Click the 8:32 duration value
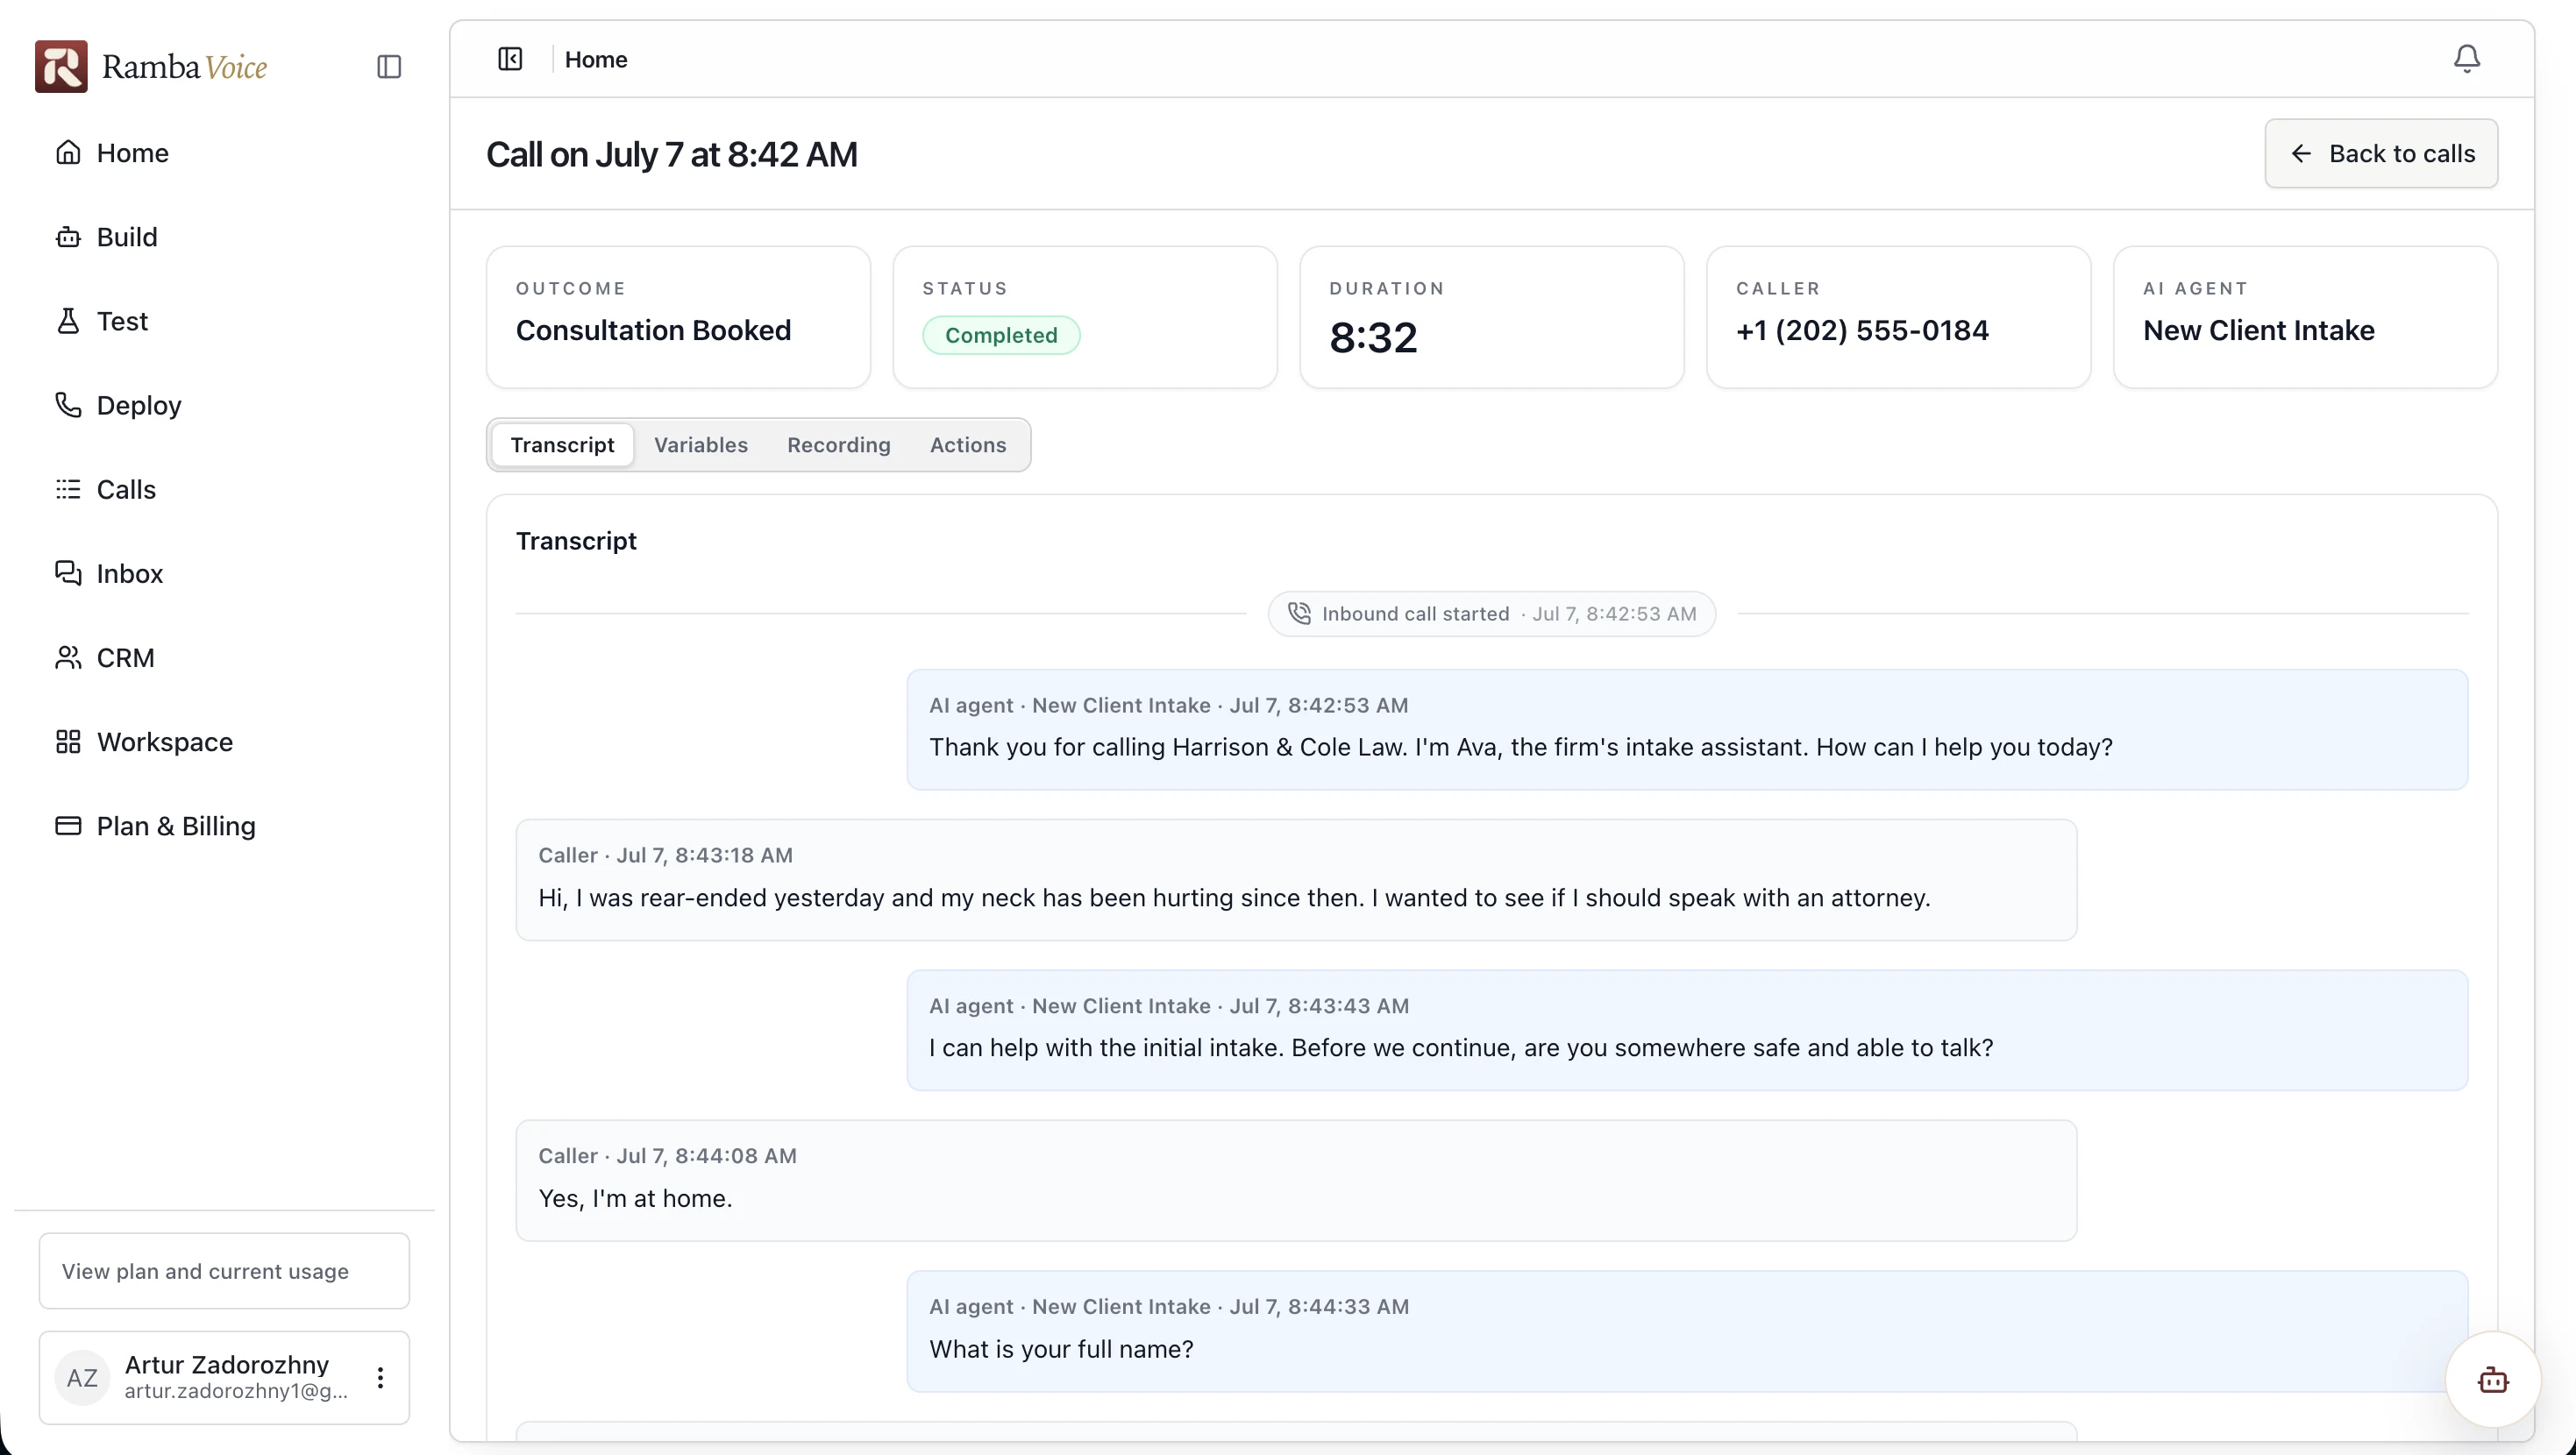This screenshot has width=2576, height=1455. (x=1373, y=338)
